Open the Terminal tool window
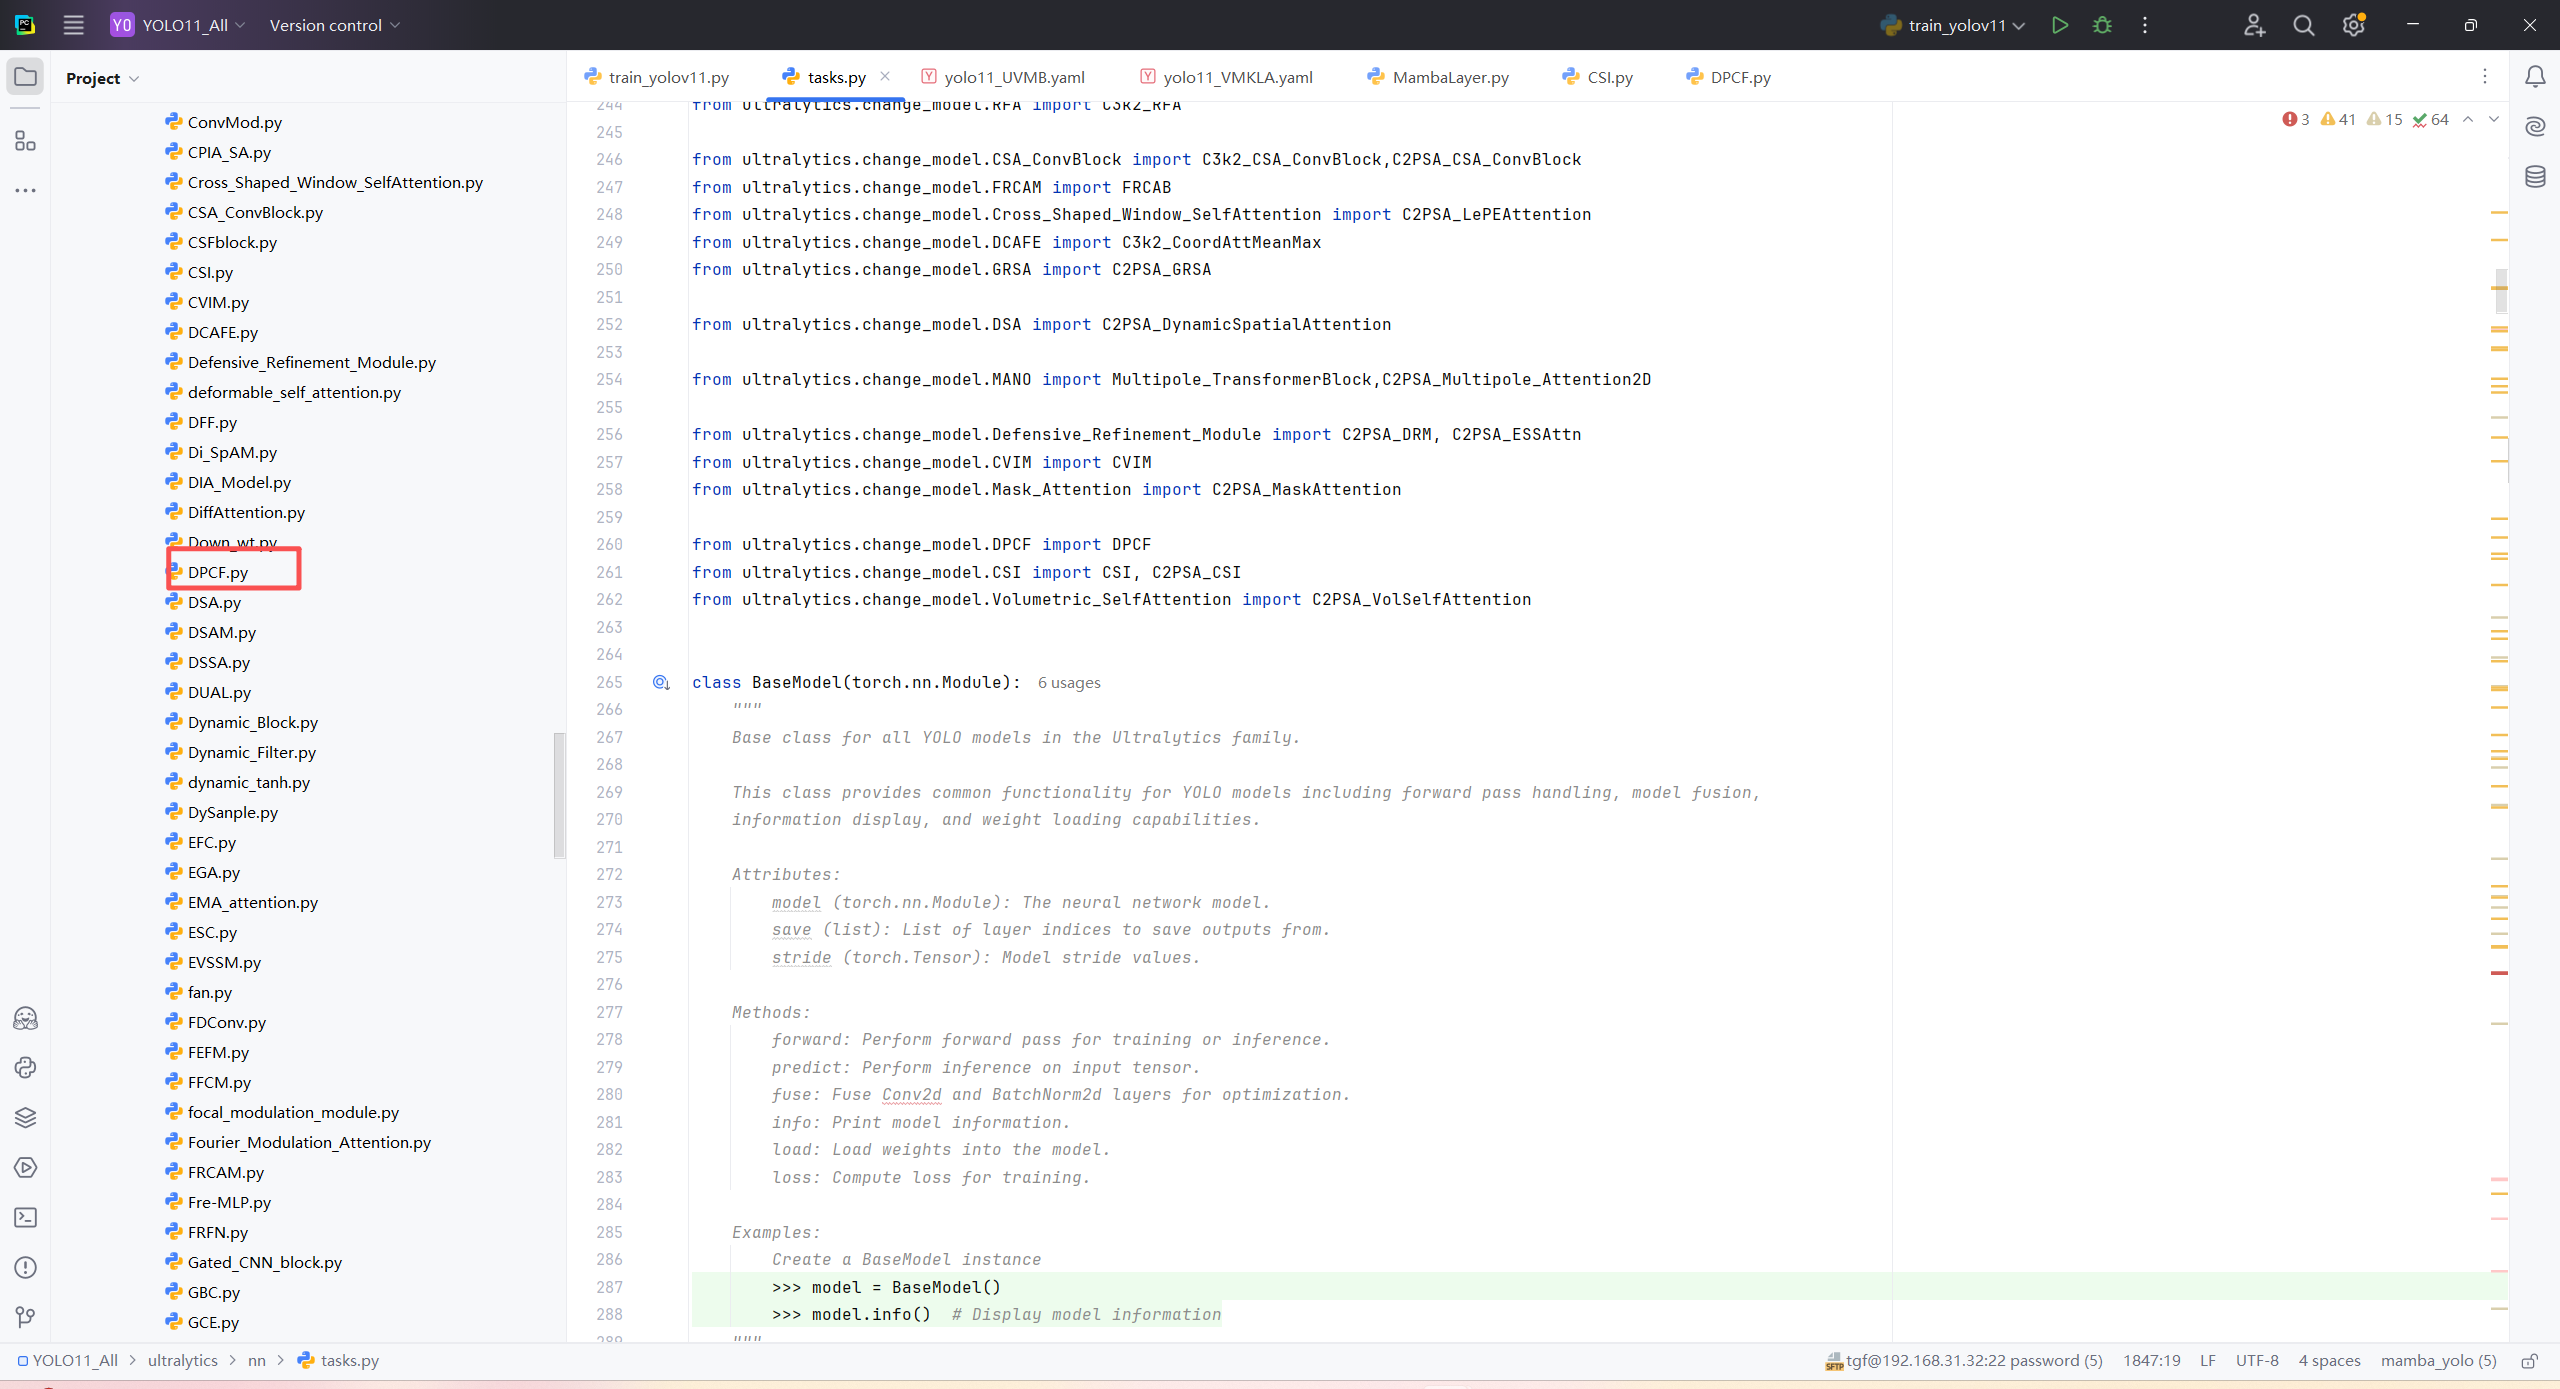 click(x=25, y=1217)
